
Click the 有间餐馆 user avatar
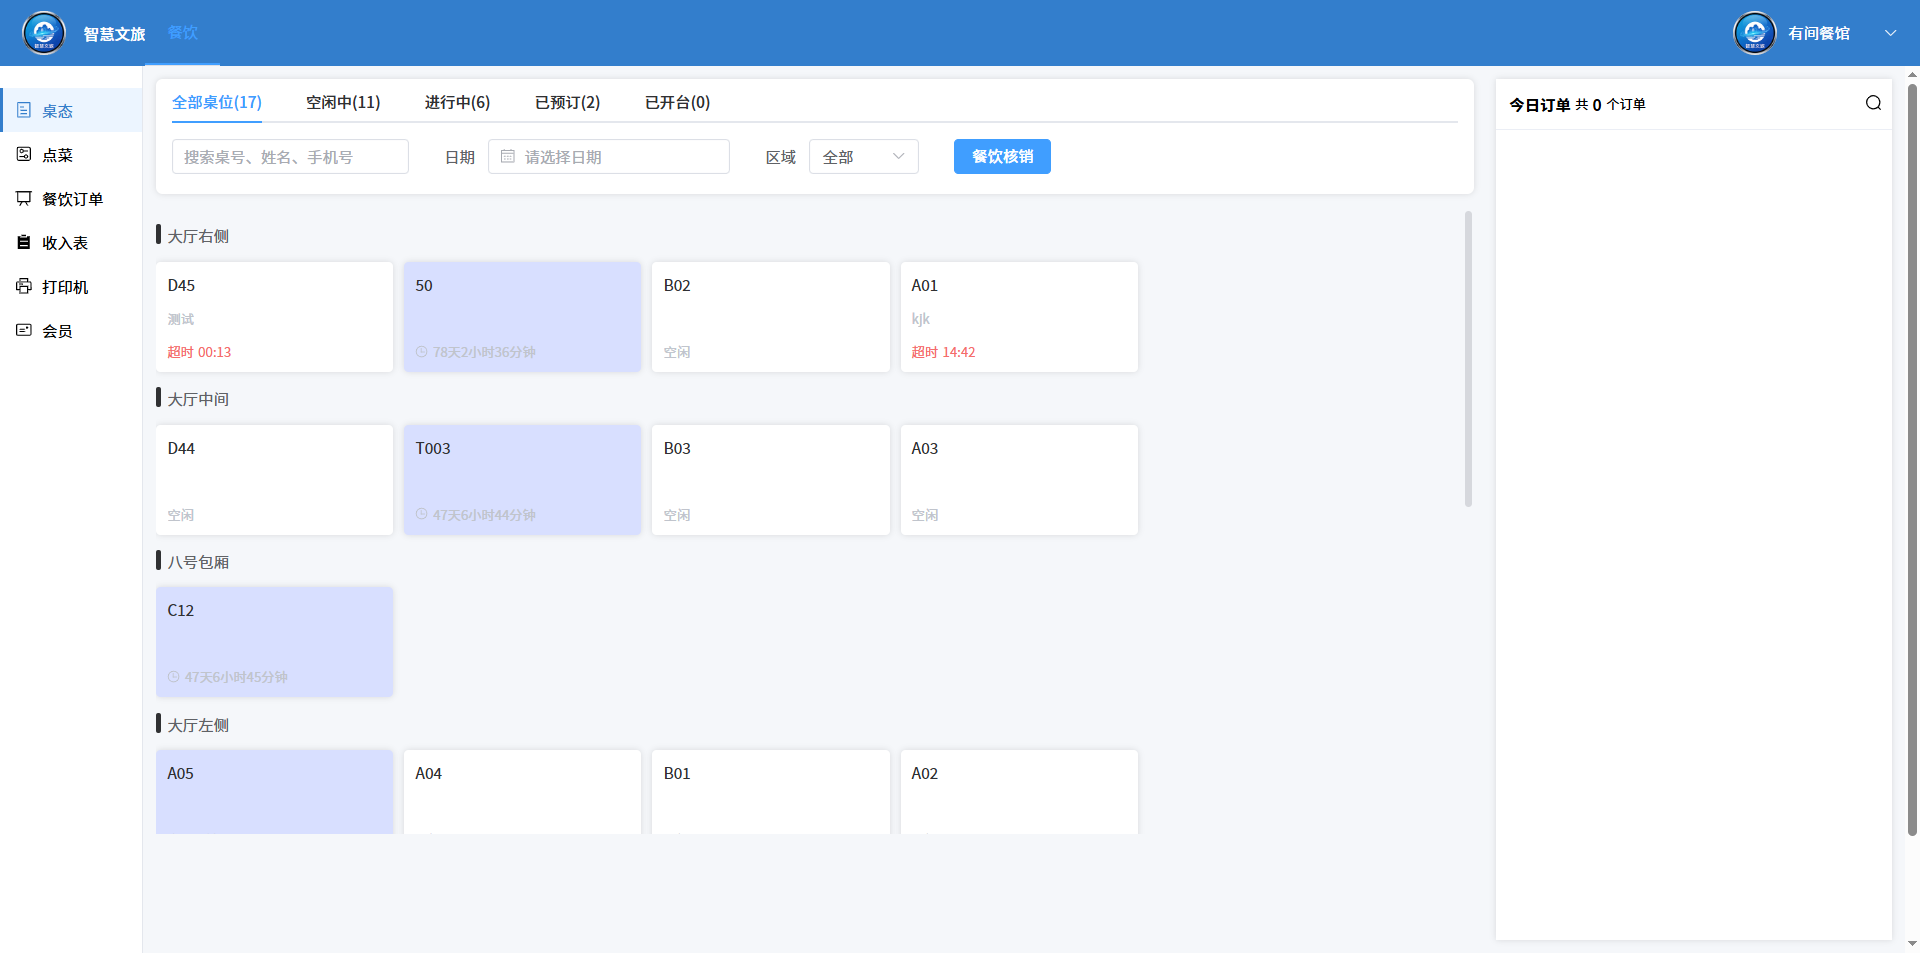(x=1755, y=33)
